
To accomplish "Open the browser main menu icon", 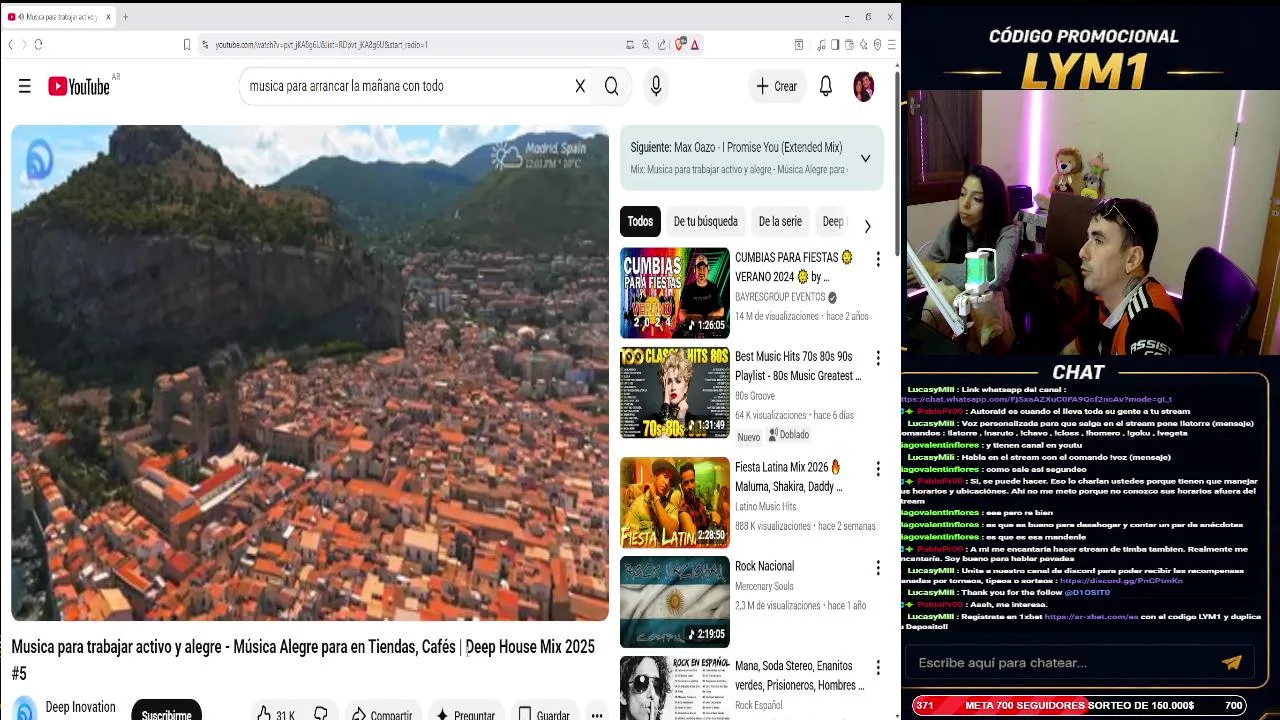I will tap(891, 44).
